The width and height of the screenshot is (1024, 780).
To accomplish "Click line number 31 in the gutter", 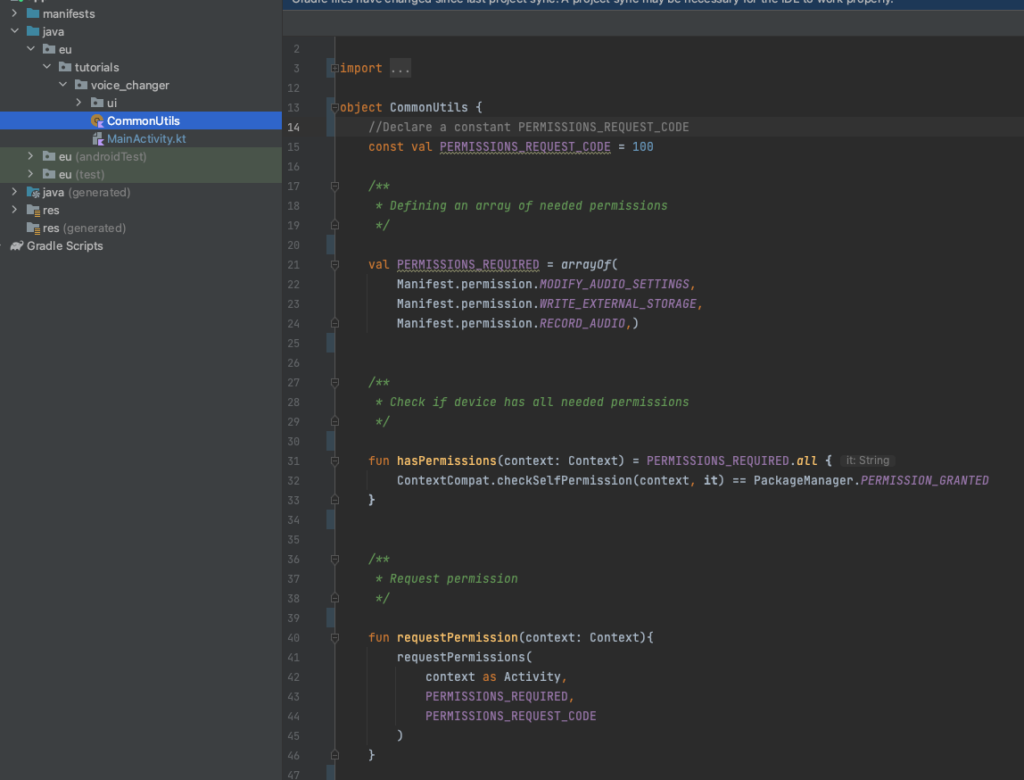I will point(293,461).
